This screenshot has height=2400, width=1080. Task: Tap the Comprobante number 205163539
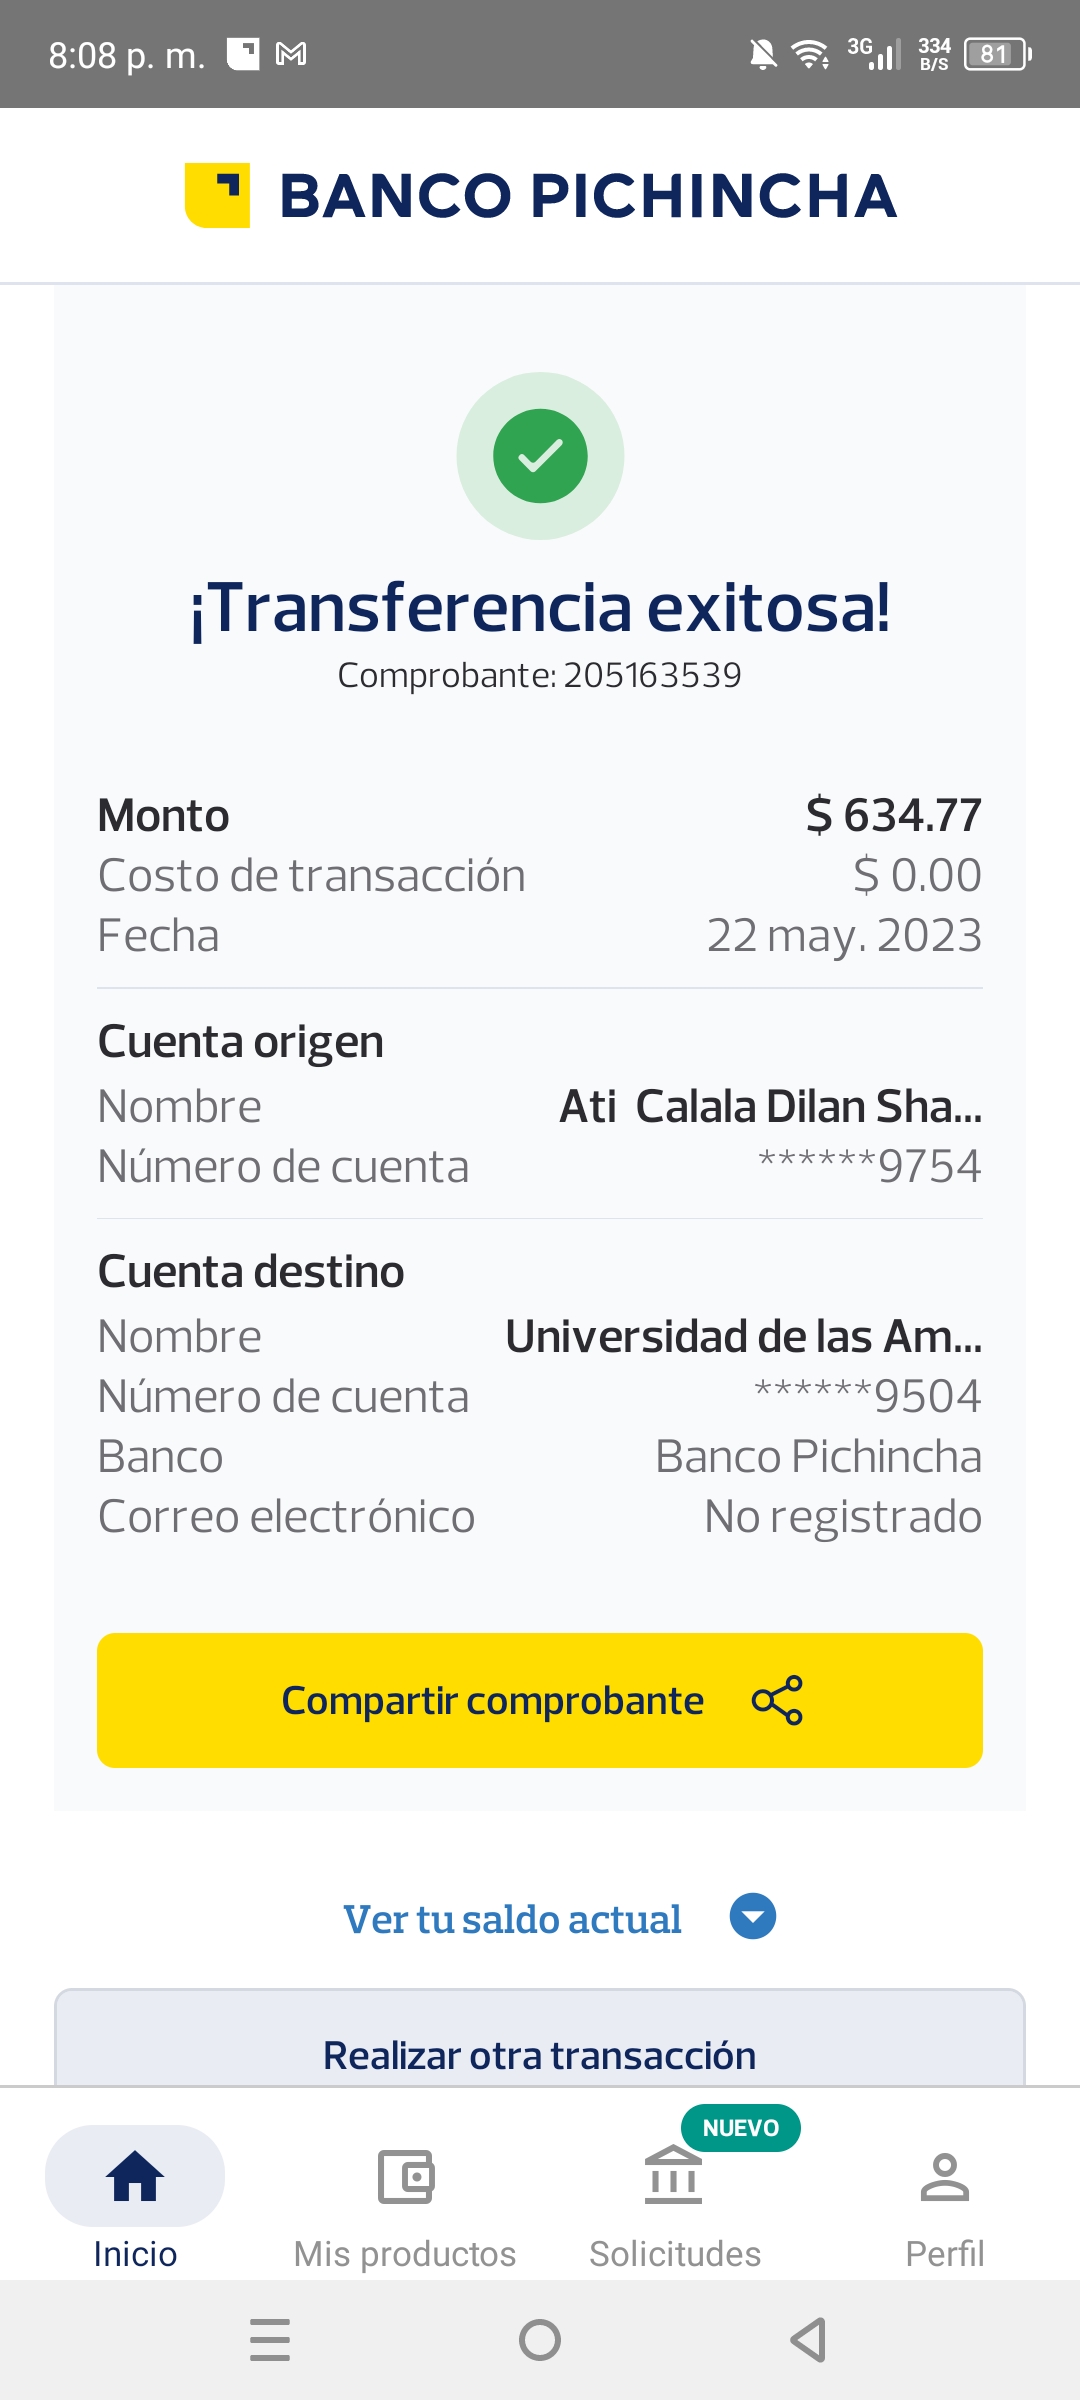652,676
